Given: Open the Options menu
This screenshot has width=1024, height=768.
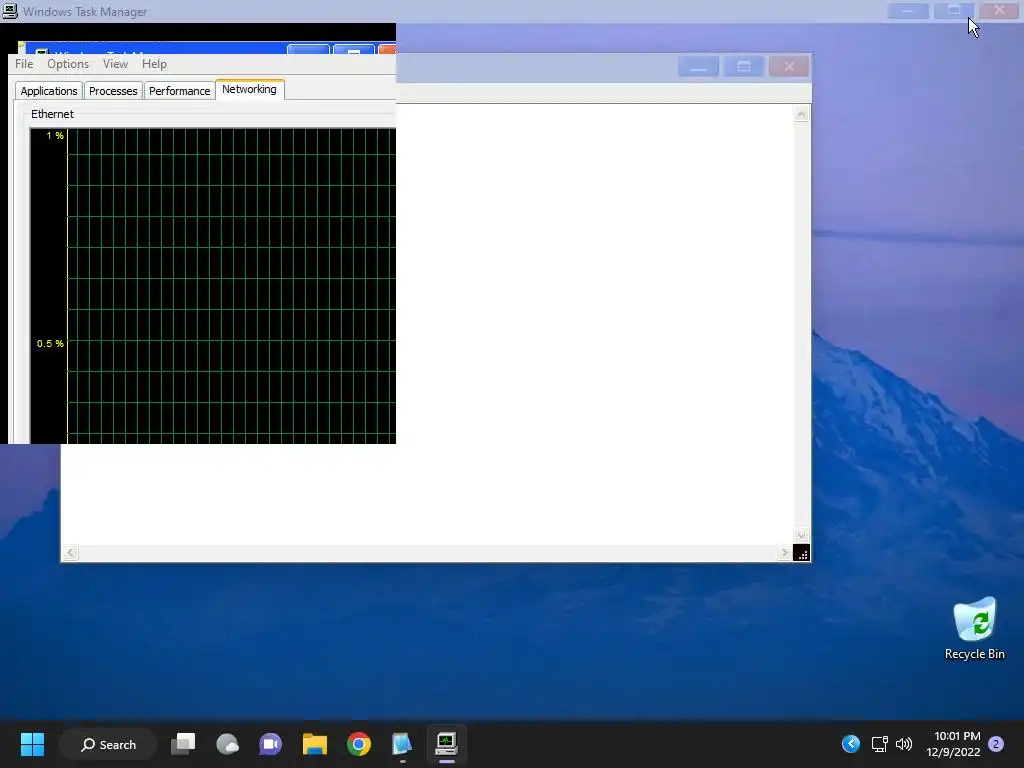Looking at the screenshot, I should (68, 64).
